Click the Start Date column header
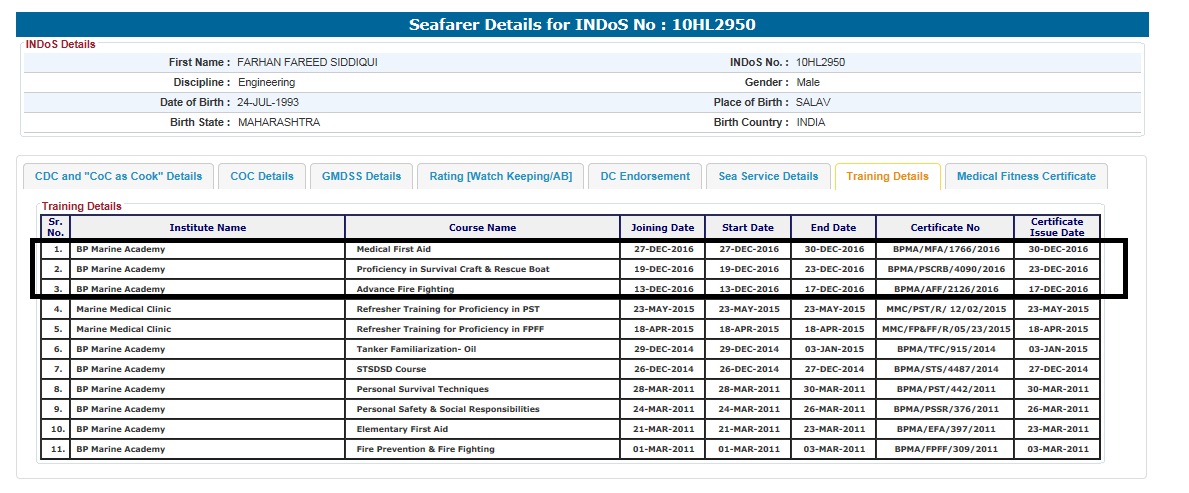 pos(748,227)
